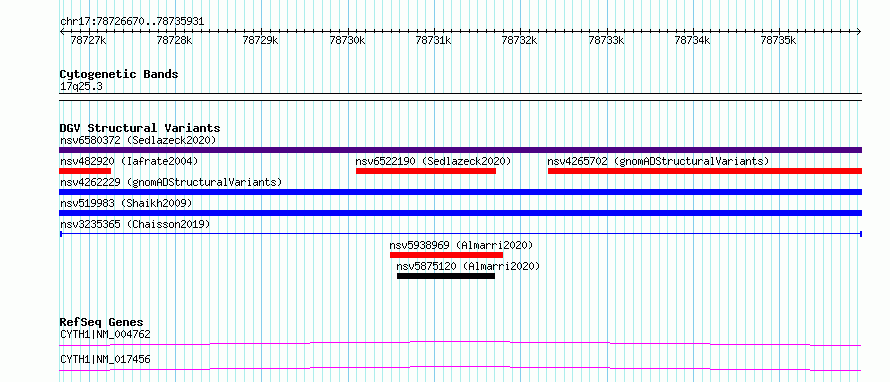Open gene label CYTH1|NM_017456
The height and width of the screenshot is (382, 890).
pos(105,359)
